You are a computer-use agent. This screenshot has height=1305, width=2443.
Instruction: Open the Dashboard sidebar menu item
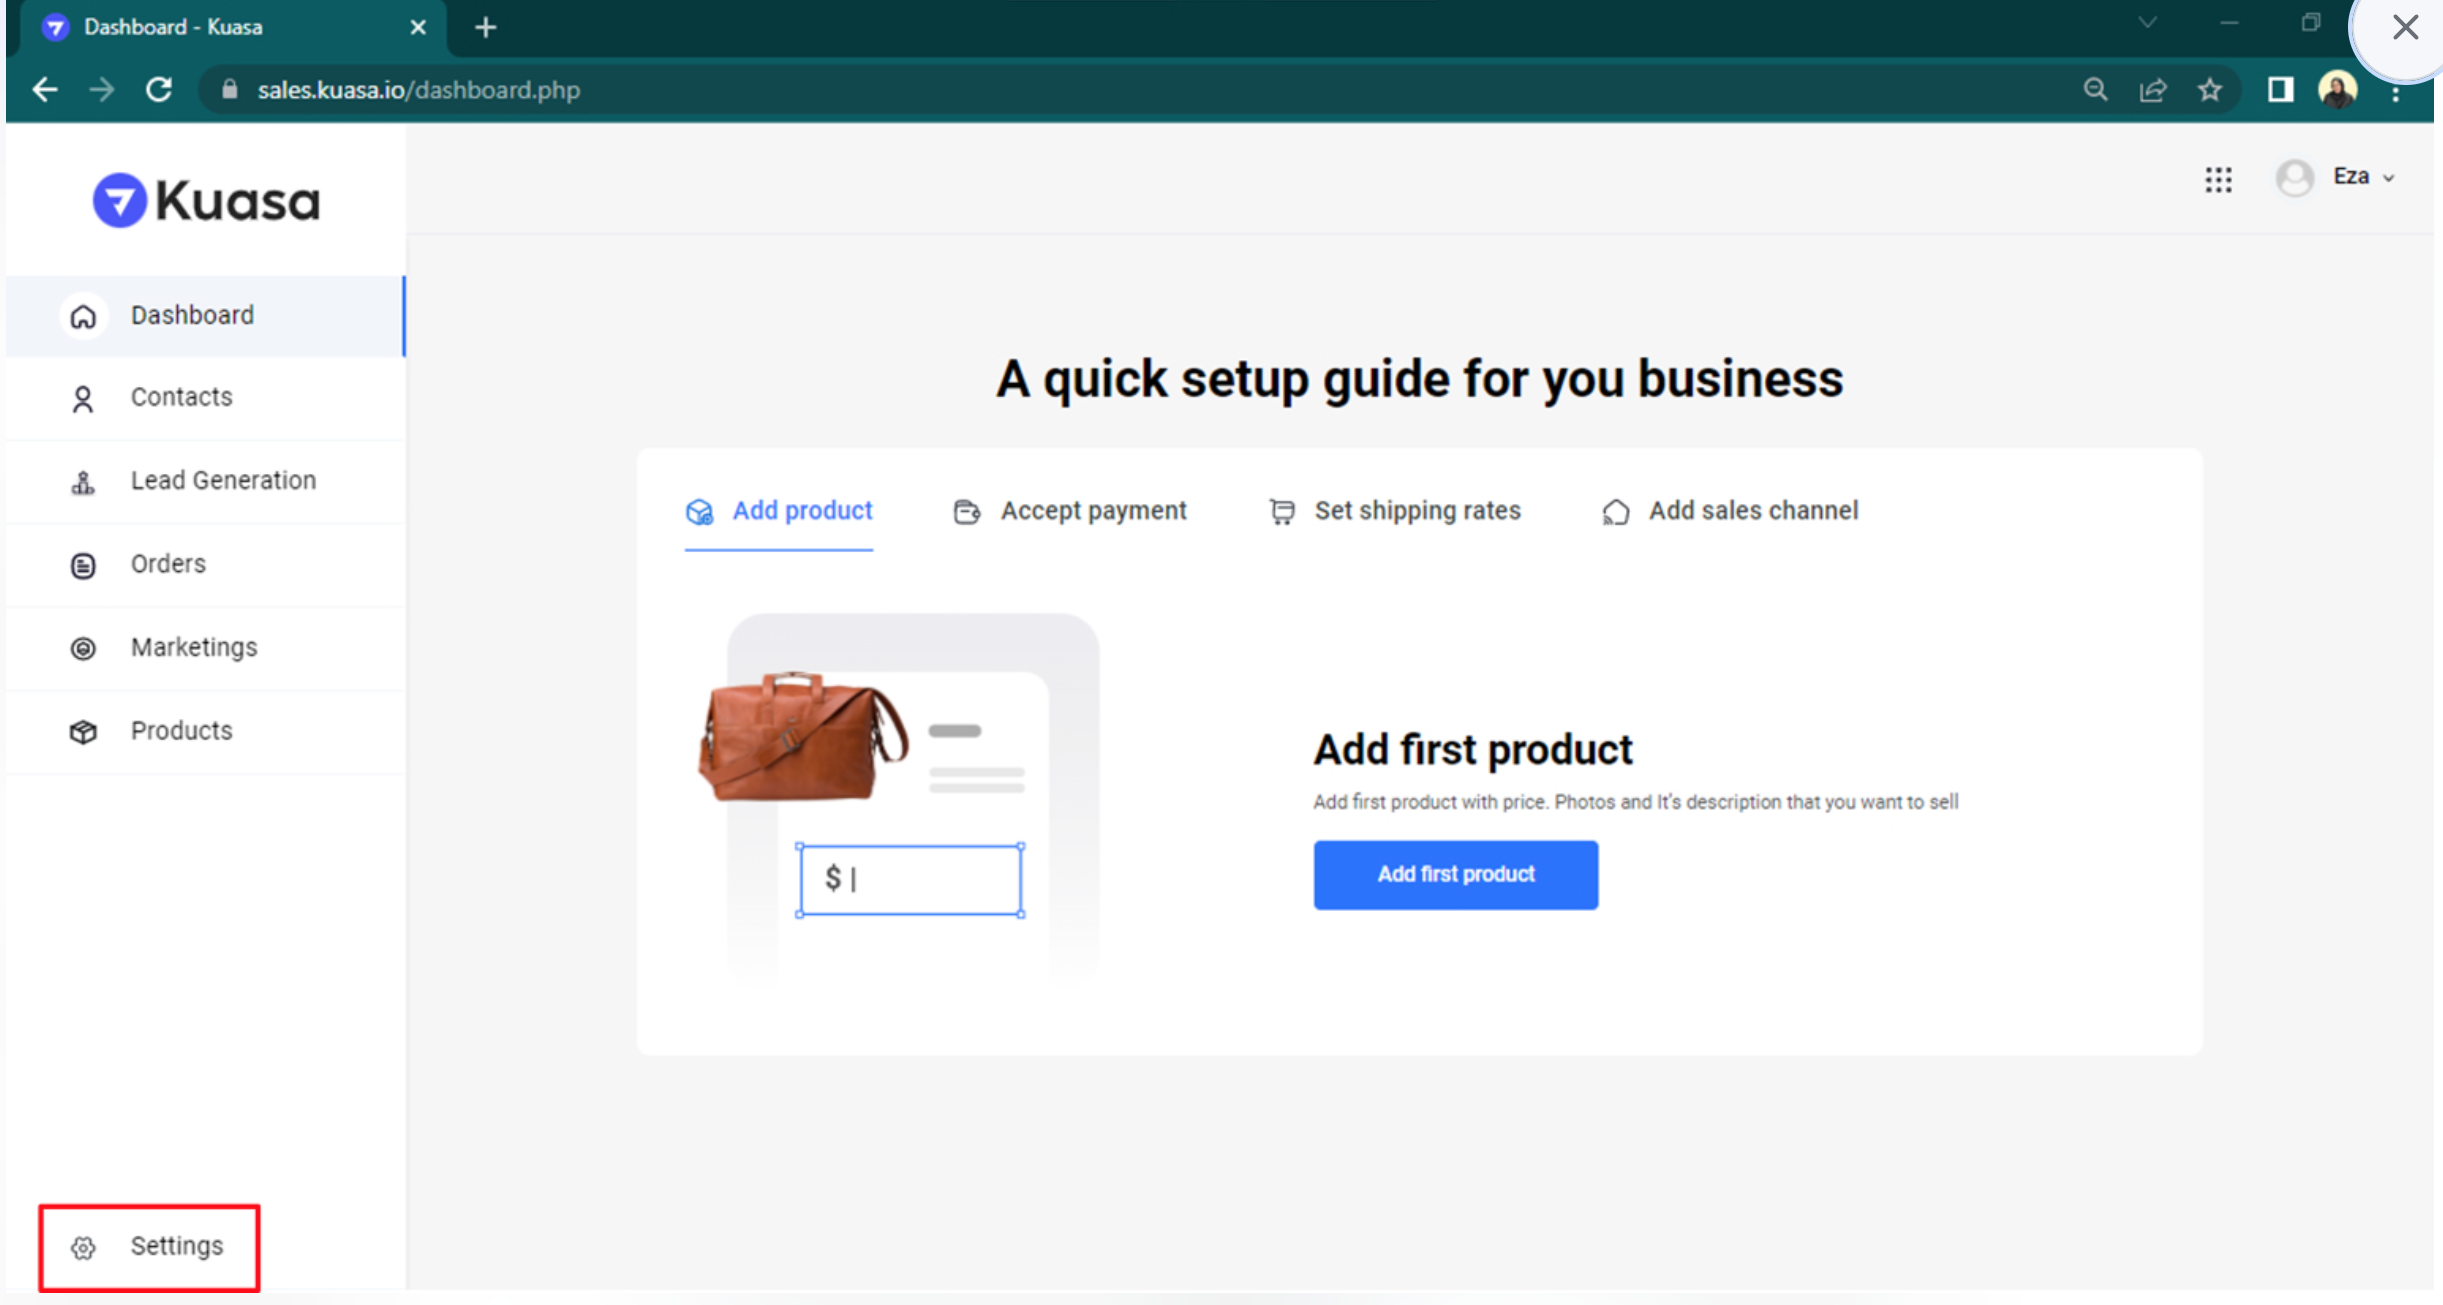pos(205,316)
